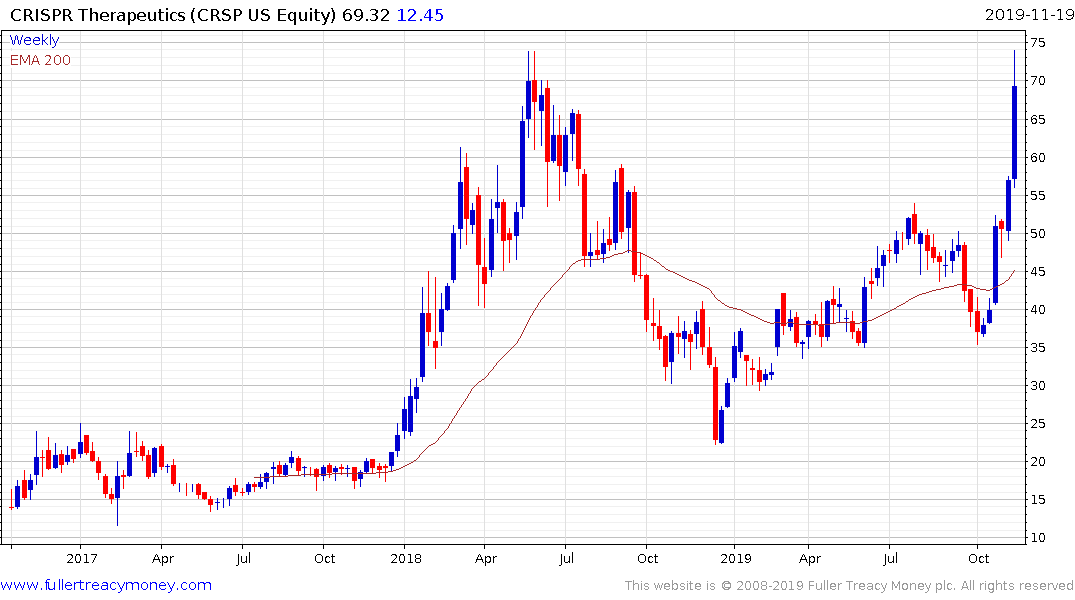1075x600 pixels.
Task: Click the Fuller Treacy Money copyright notice
Action: (x=849, y=586)
